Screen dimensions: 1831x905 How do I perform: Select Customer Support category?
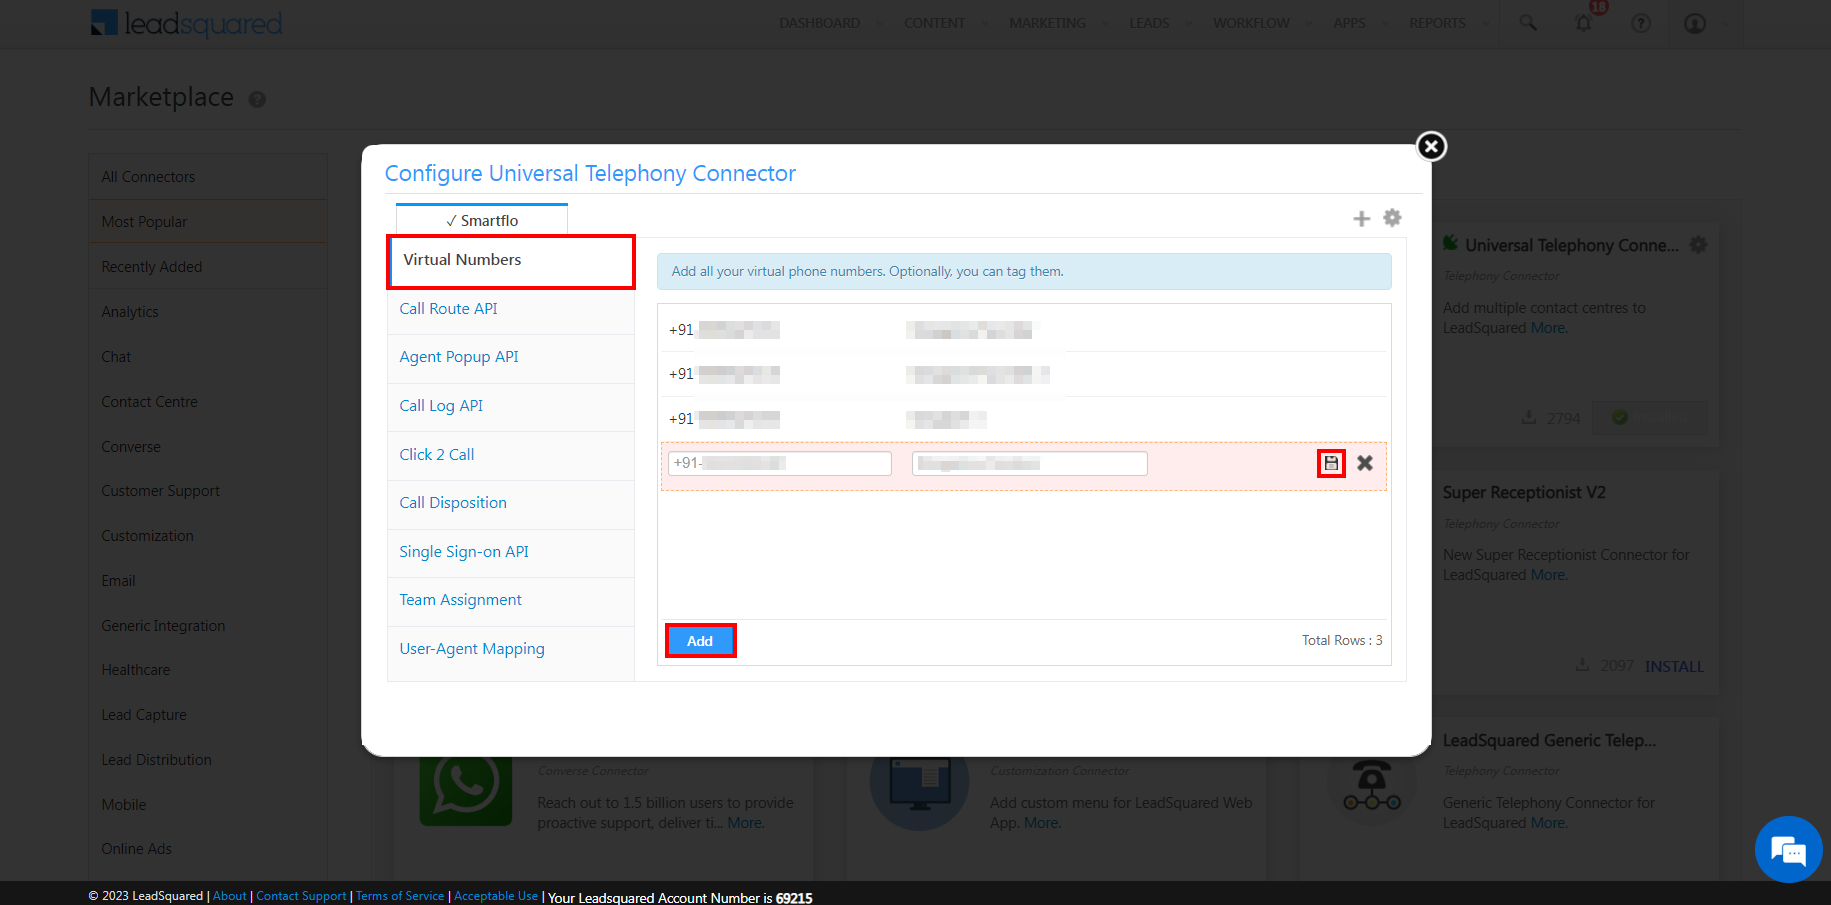click(x=208, y=491)
